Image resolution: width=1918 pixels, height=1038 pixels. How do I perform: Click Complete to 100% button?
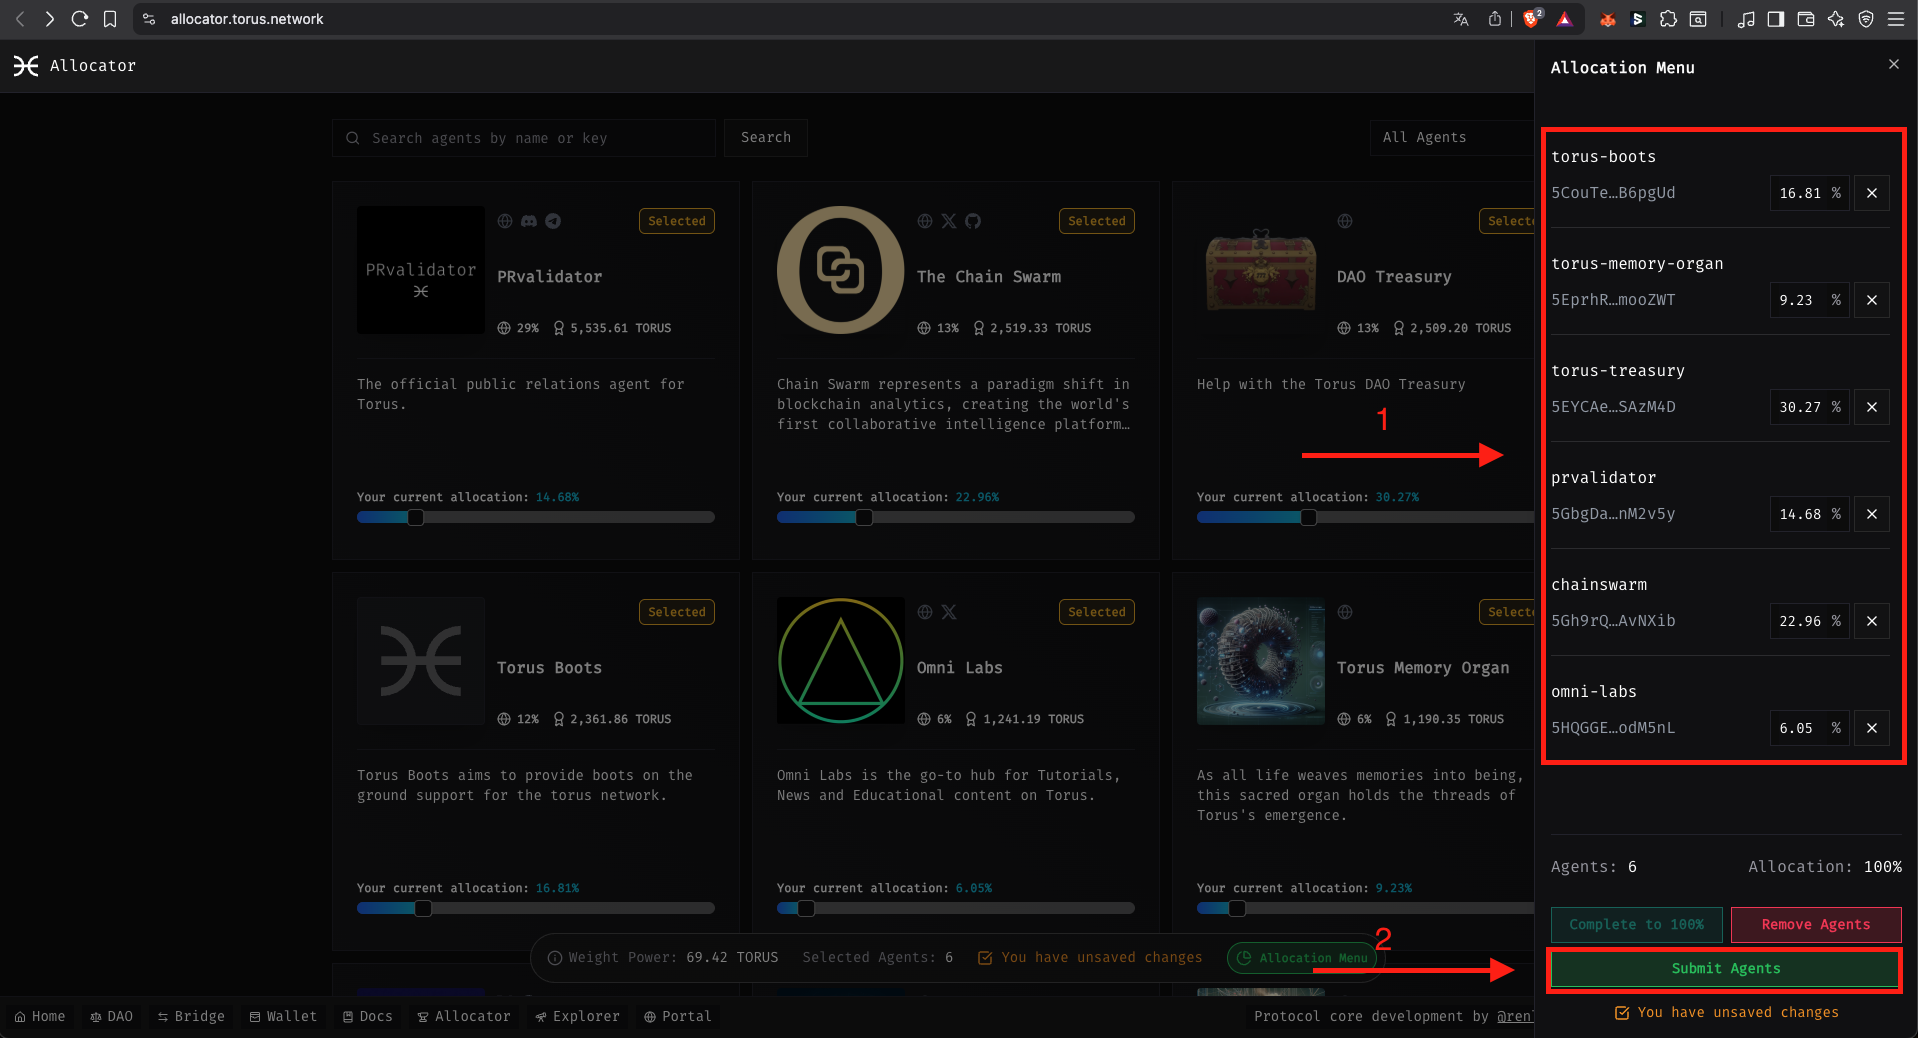click(1635, 924)
